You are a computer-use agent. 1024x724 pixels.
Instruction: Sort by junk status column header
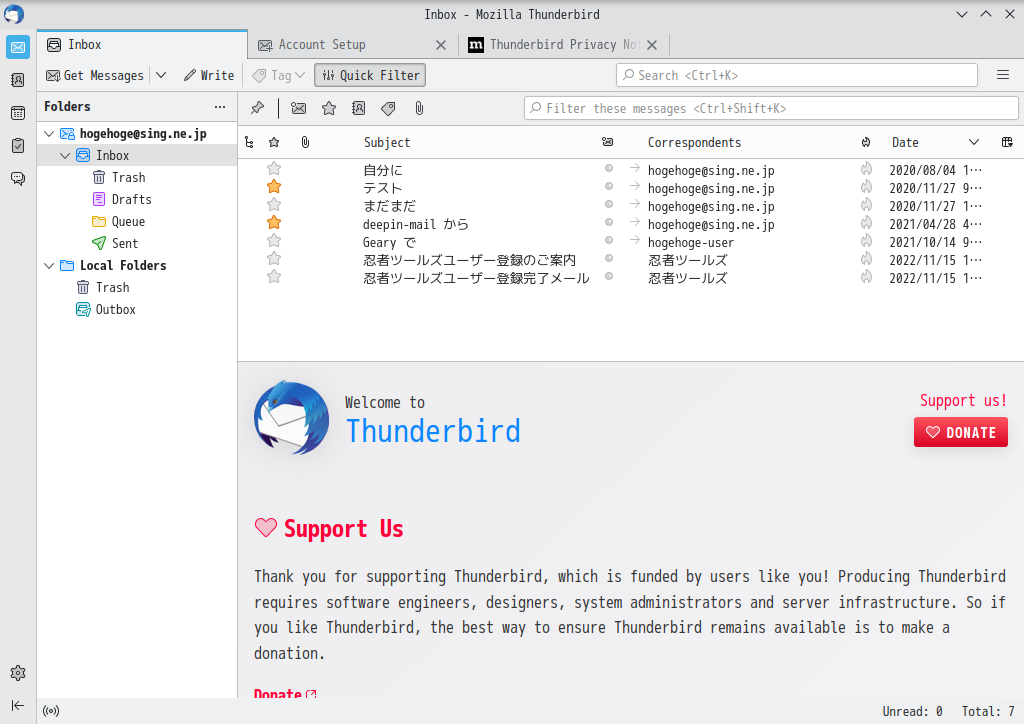(866, 142)
